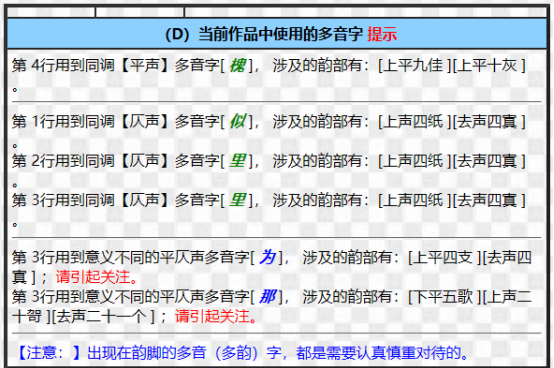Viewport: 554px width, 368px height.
Task: Select the green 里 for line 2
Action: pyautogui.click(x=237, y=161)
